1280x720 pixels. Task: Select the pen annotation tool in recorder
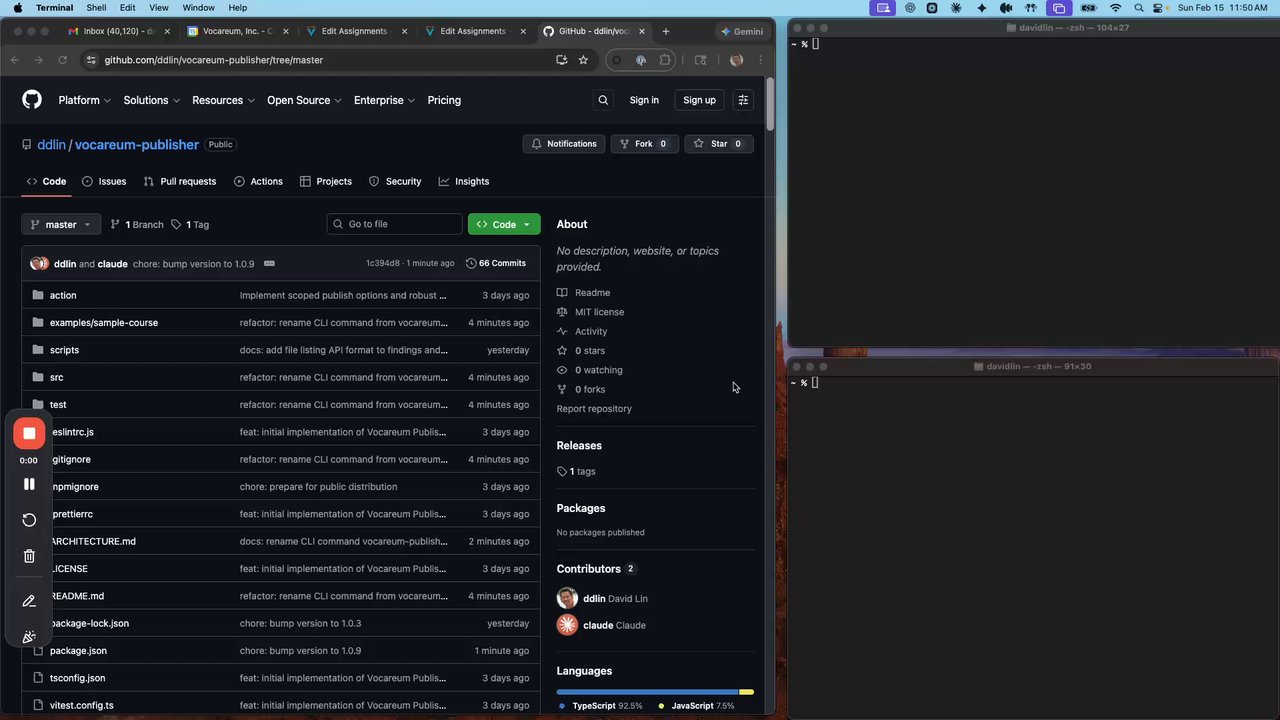tap(29, 601)
